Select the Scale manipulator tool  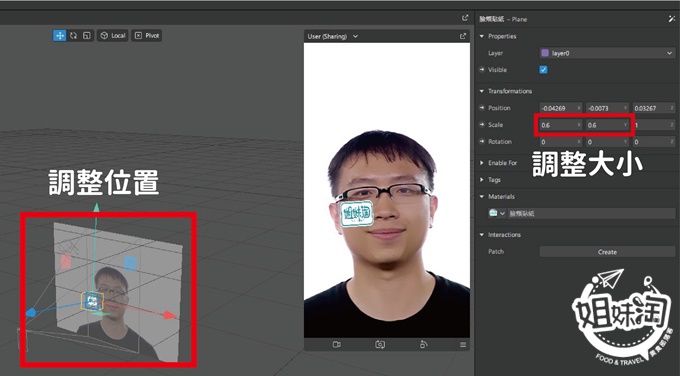point(87,36)
